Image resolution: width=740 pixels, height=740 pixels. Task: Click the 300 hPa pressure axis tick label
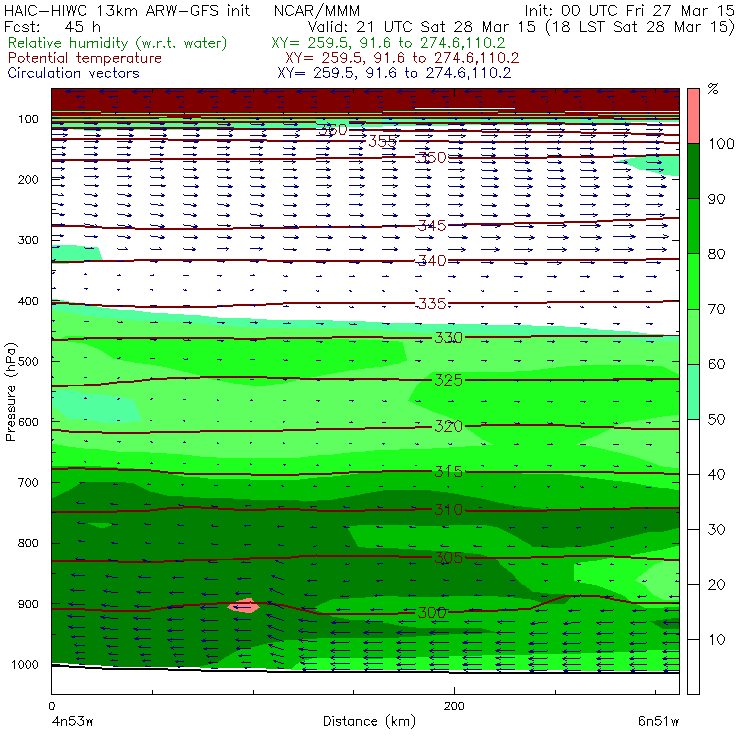[x=28, y=240]
